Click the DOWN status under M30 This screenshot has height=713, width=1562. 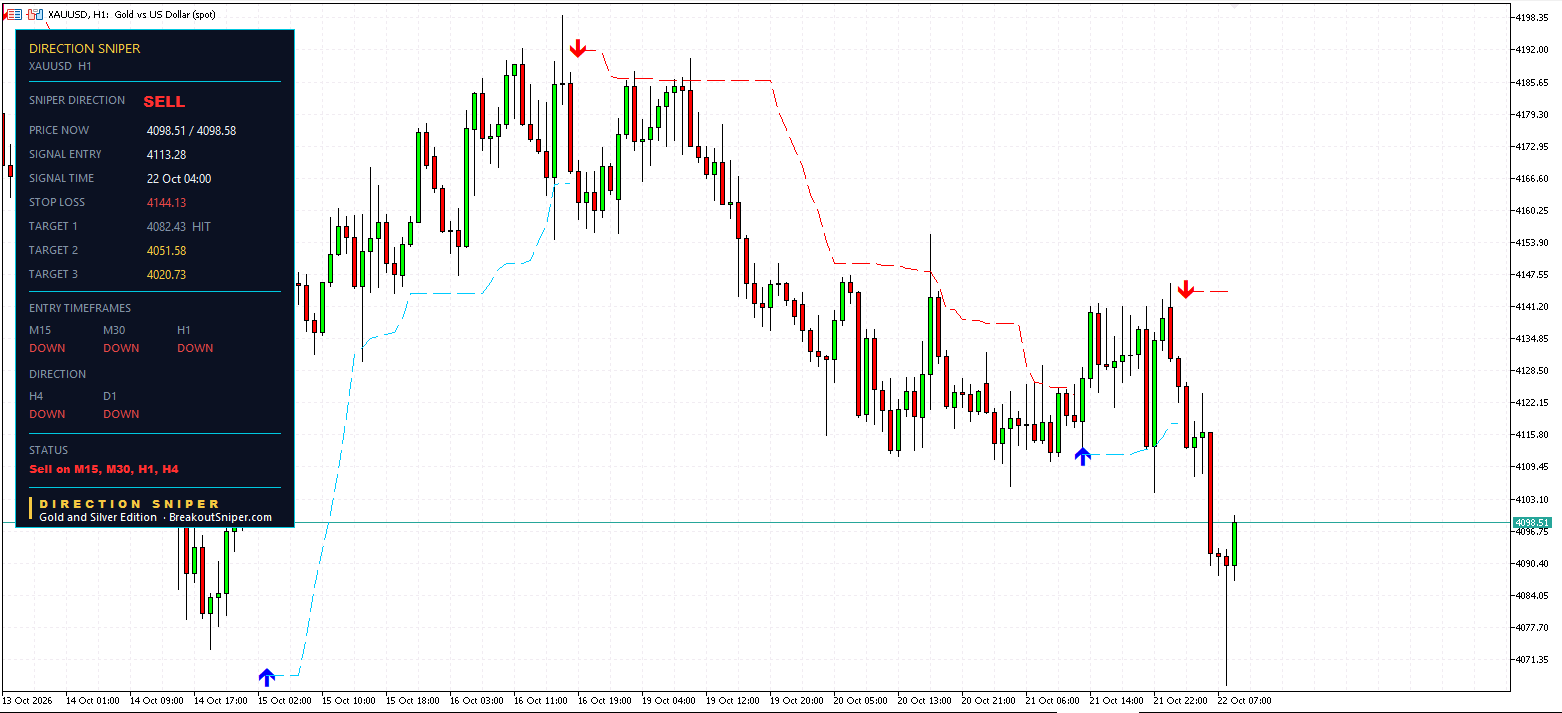(121, 348)
